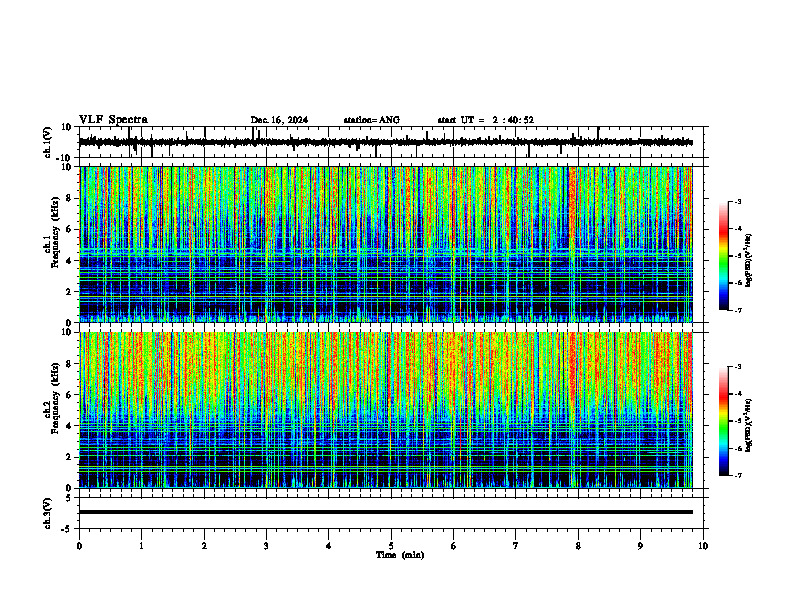Screen dimensions: 792x612
Task: Click the "VLF Spectra" plot title
Action: pyautogui.click(x=113, y=119)
